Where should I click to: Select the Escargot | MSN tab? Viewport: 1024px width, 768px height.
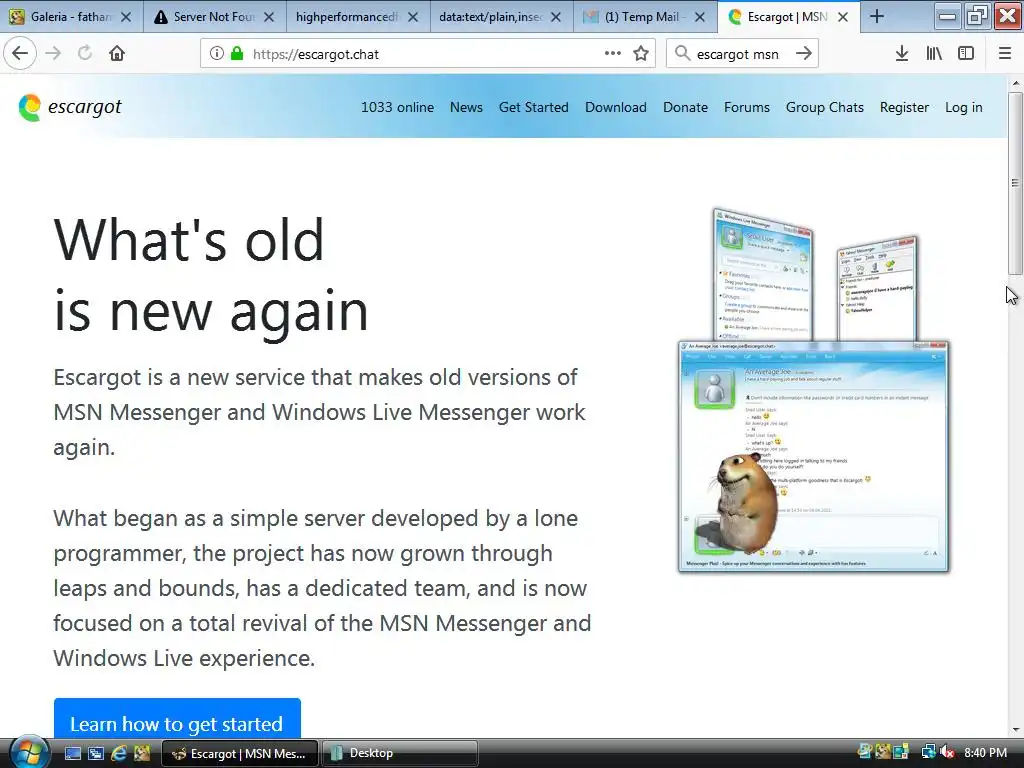click(788, 17)
